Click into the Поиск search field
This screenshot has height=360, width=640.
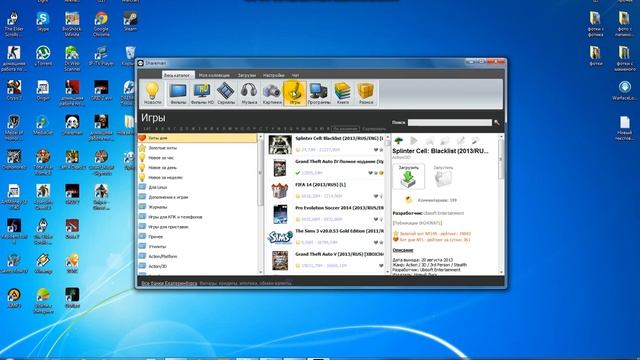coord(450,122)
